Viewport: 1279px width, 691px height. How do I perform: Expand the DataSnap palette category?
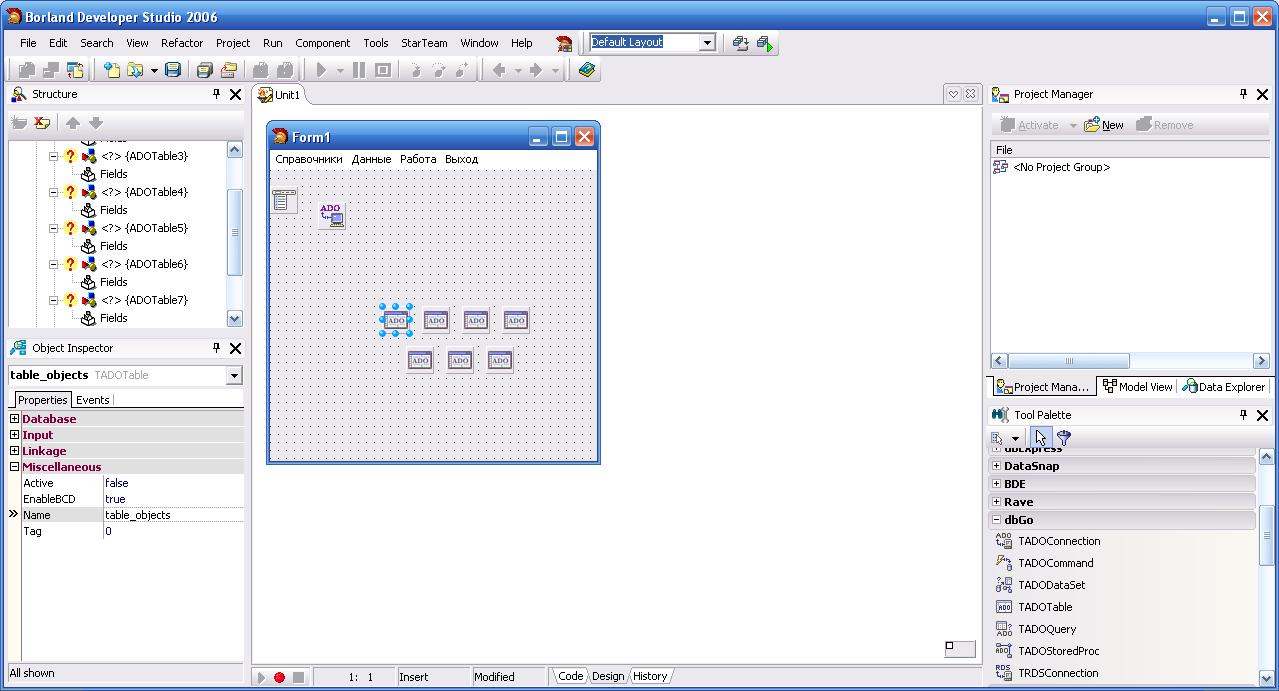[997, 466]
